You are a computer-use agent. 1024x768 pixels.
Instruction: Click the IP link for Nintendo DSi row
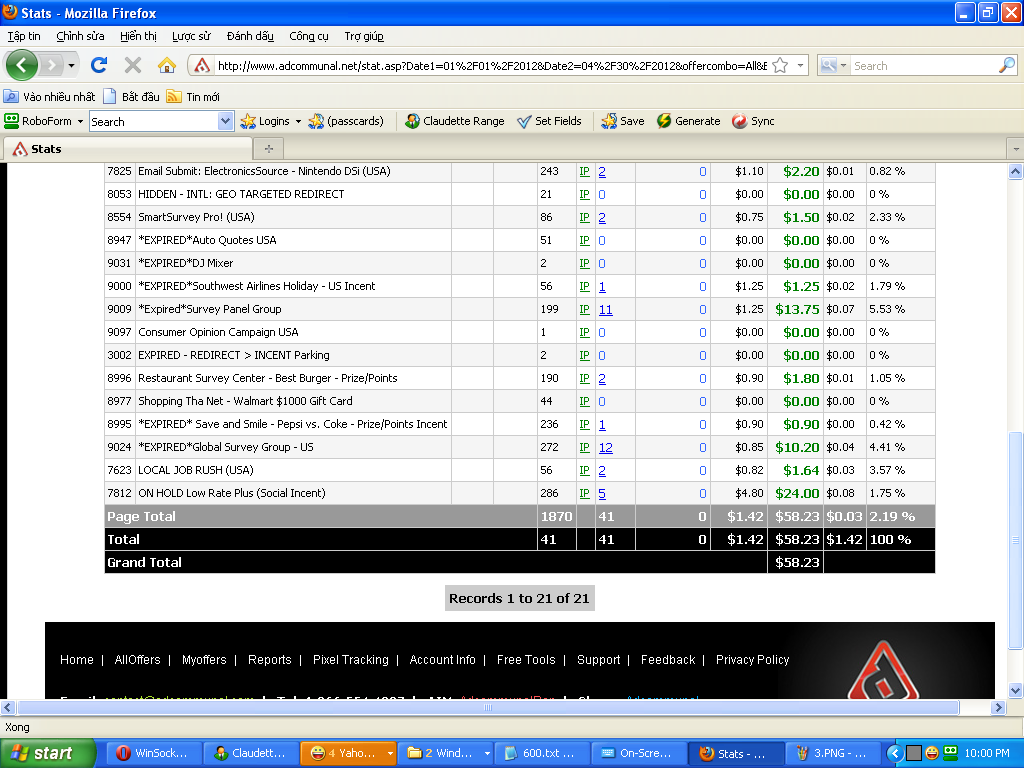coord(584,171)
